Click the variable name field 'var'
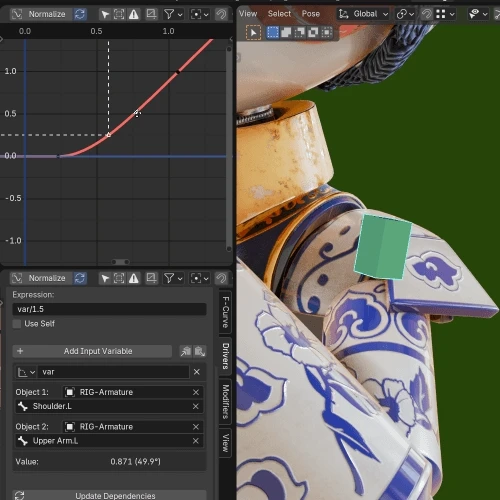This screenshot has width=500, height=500. (x=113, y=372)
